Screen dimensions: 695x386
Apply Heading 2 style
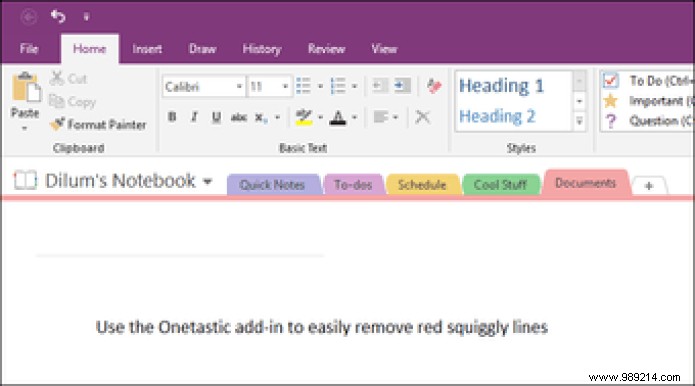coord(497,117)
